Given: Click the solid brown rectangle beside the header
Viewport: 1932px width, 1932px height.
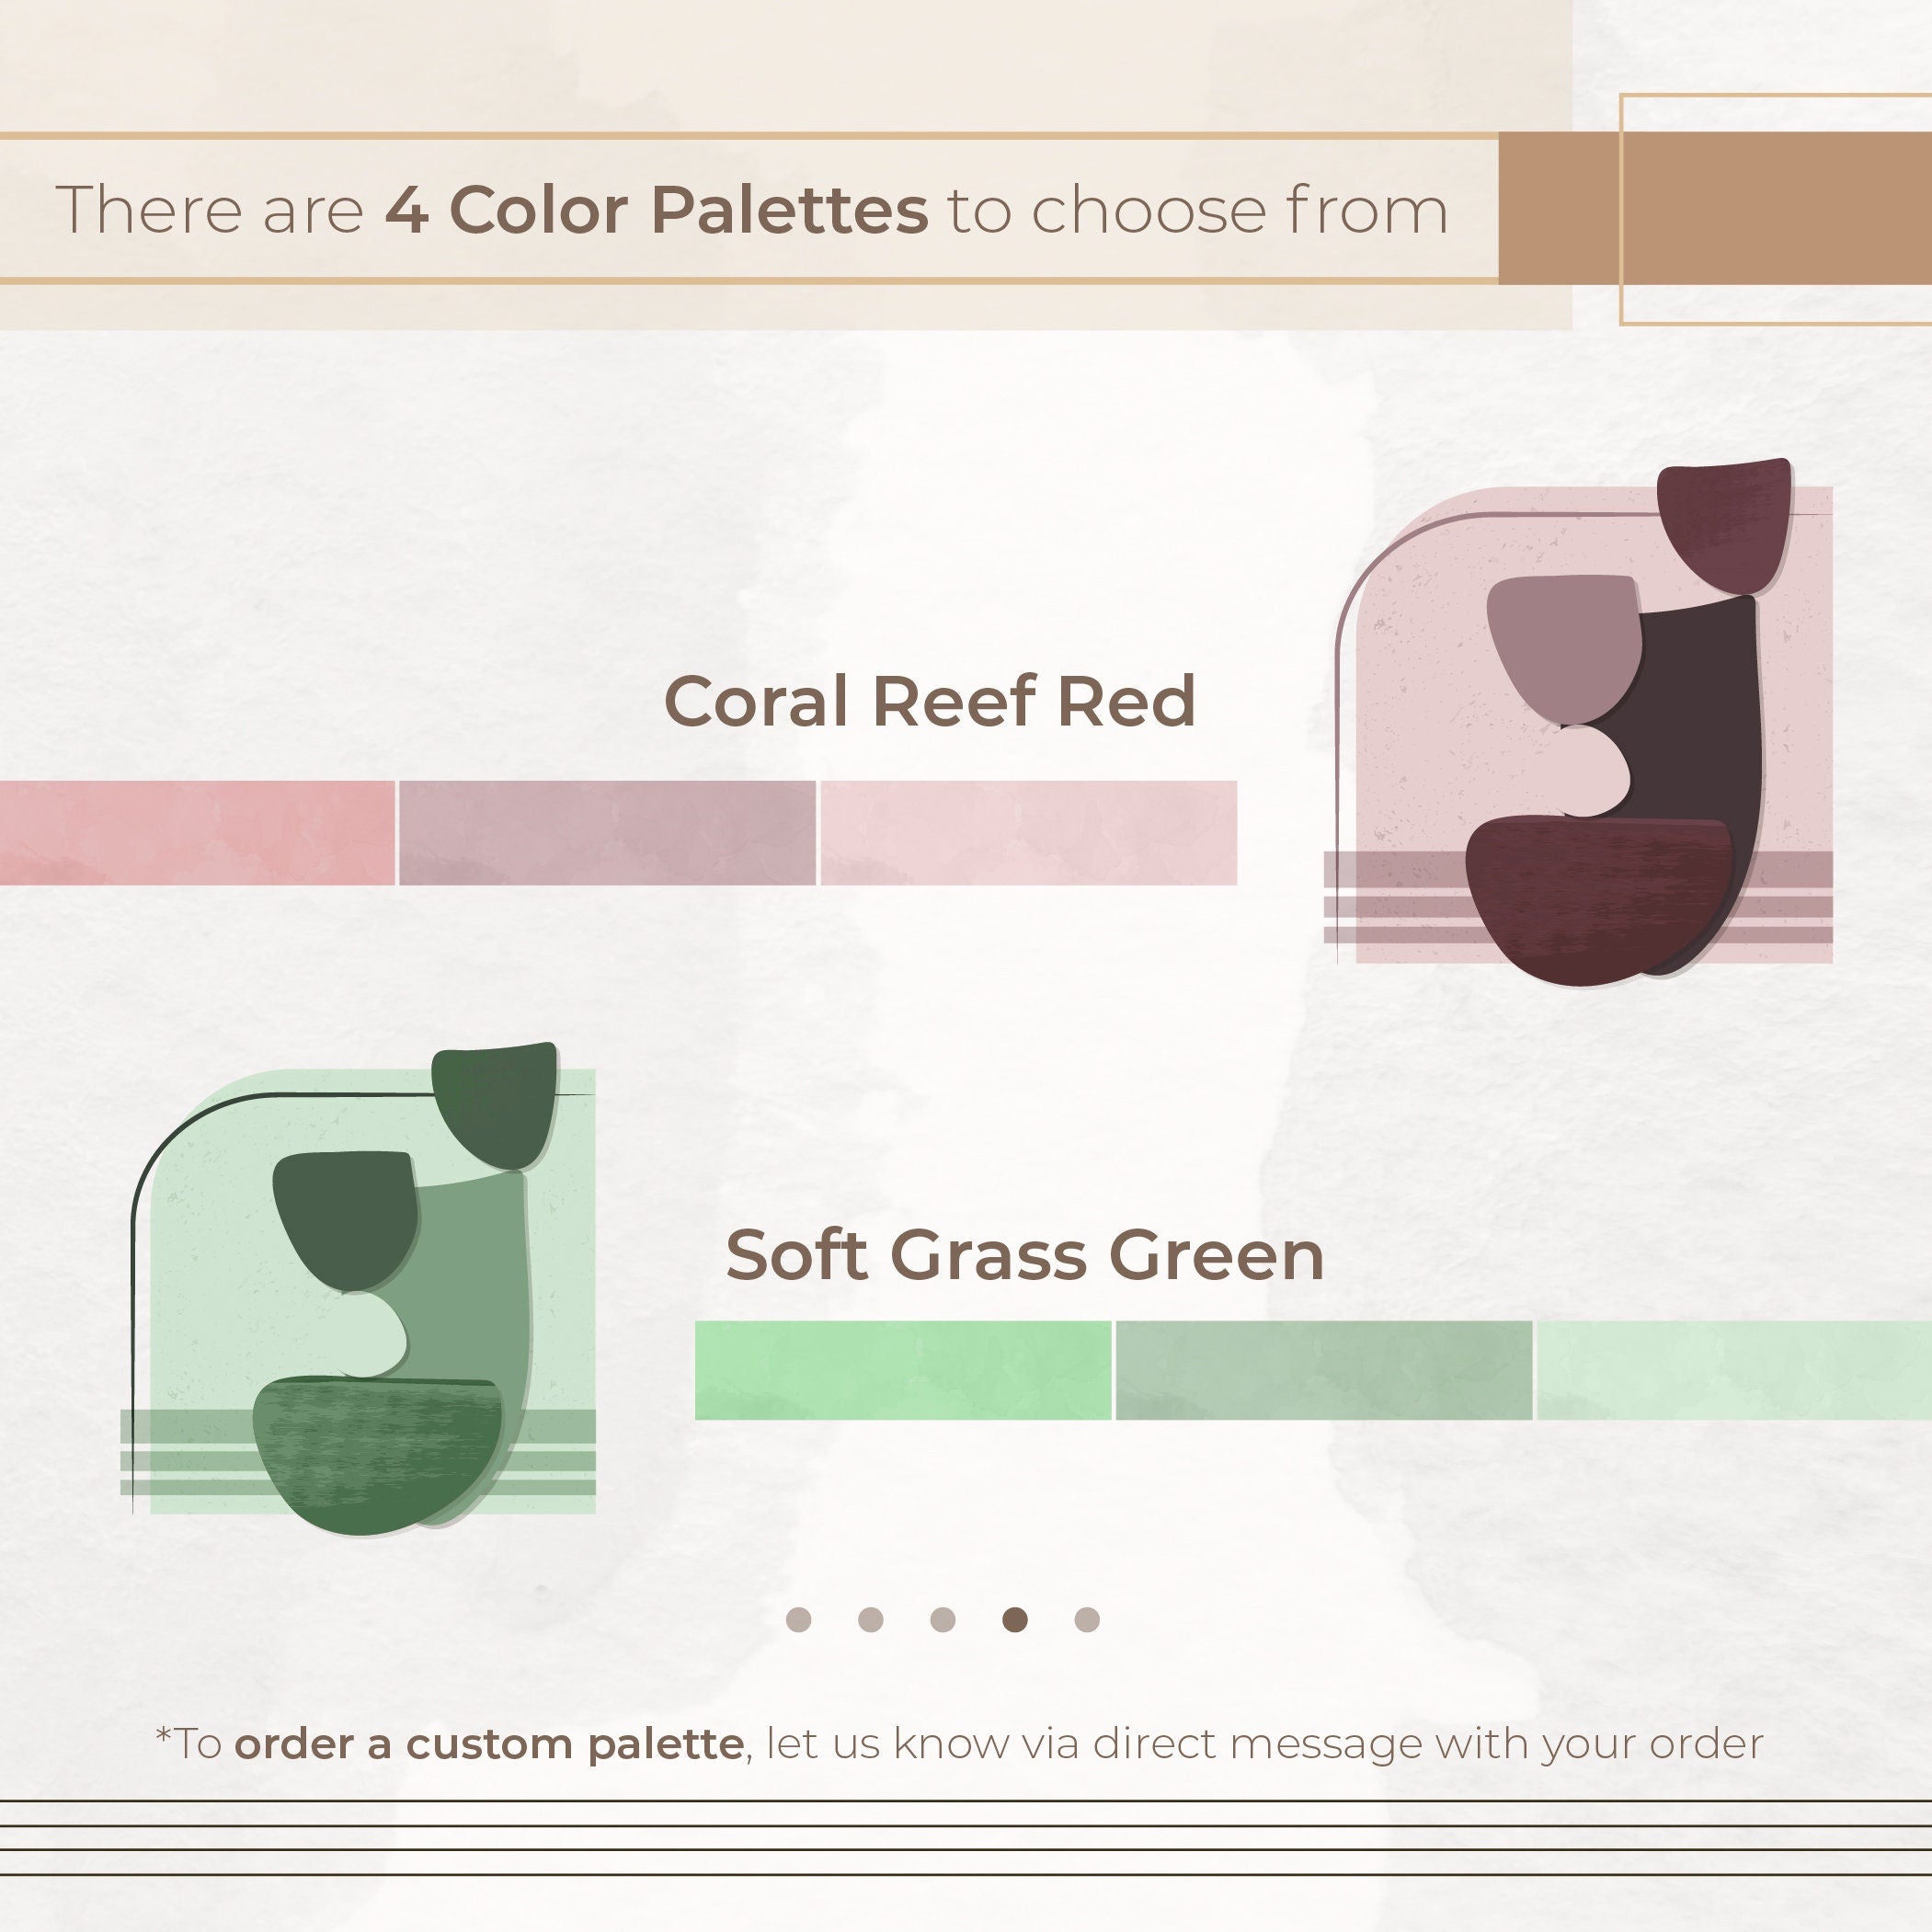Looking at the screenshot, I should click(x=1714, y=208).
